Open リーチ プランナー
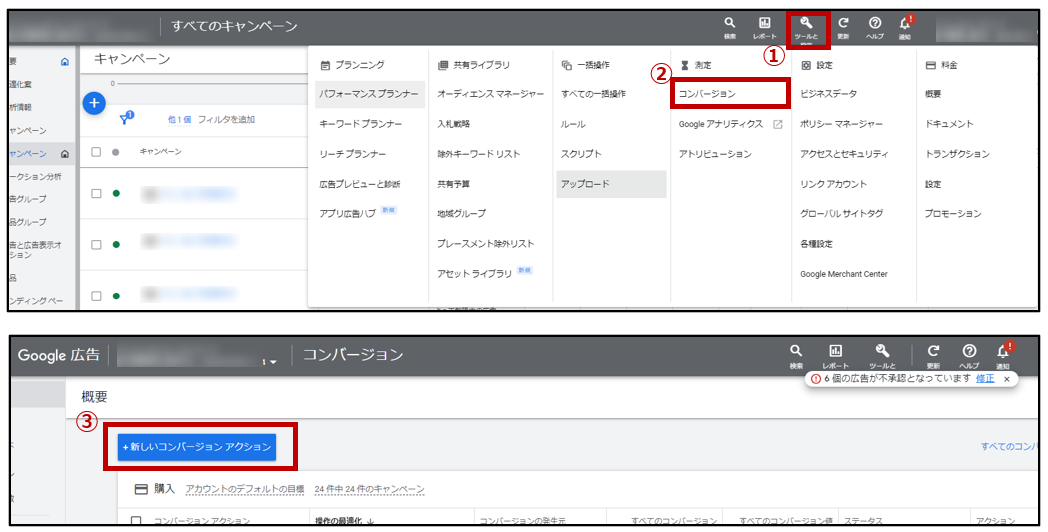1048x532 pixels. point(353,154)
